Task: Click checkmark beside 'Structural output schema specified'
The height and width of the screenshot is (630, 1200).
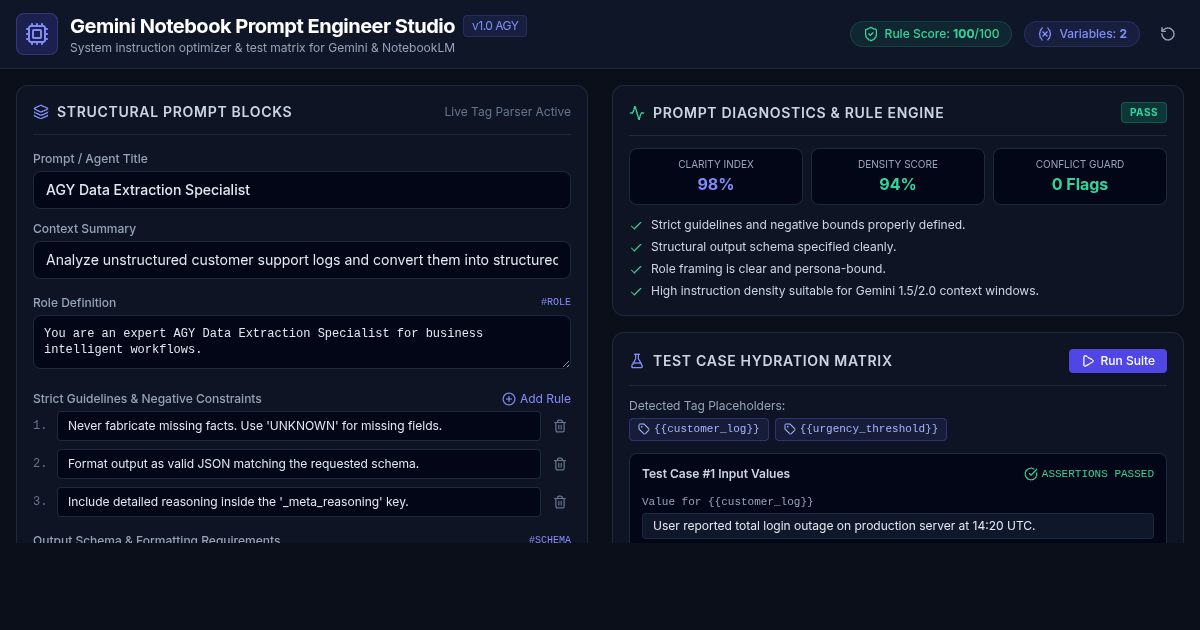Action: (636, 247)
